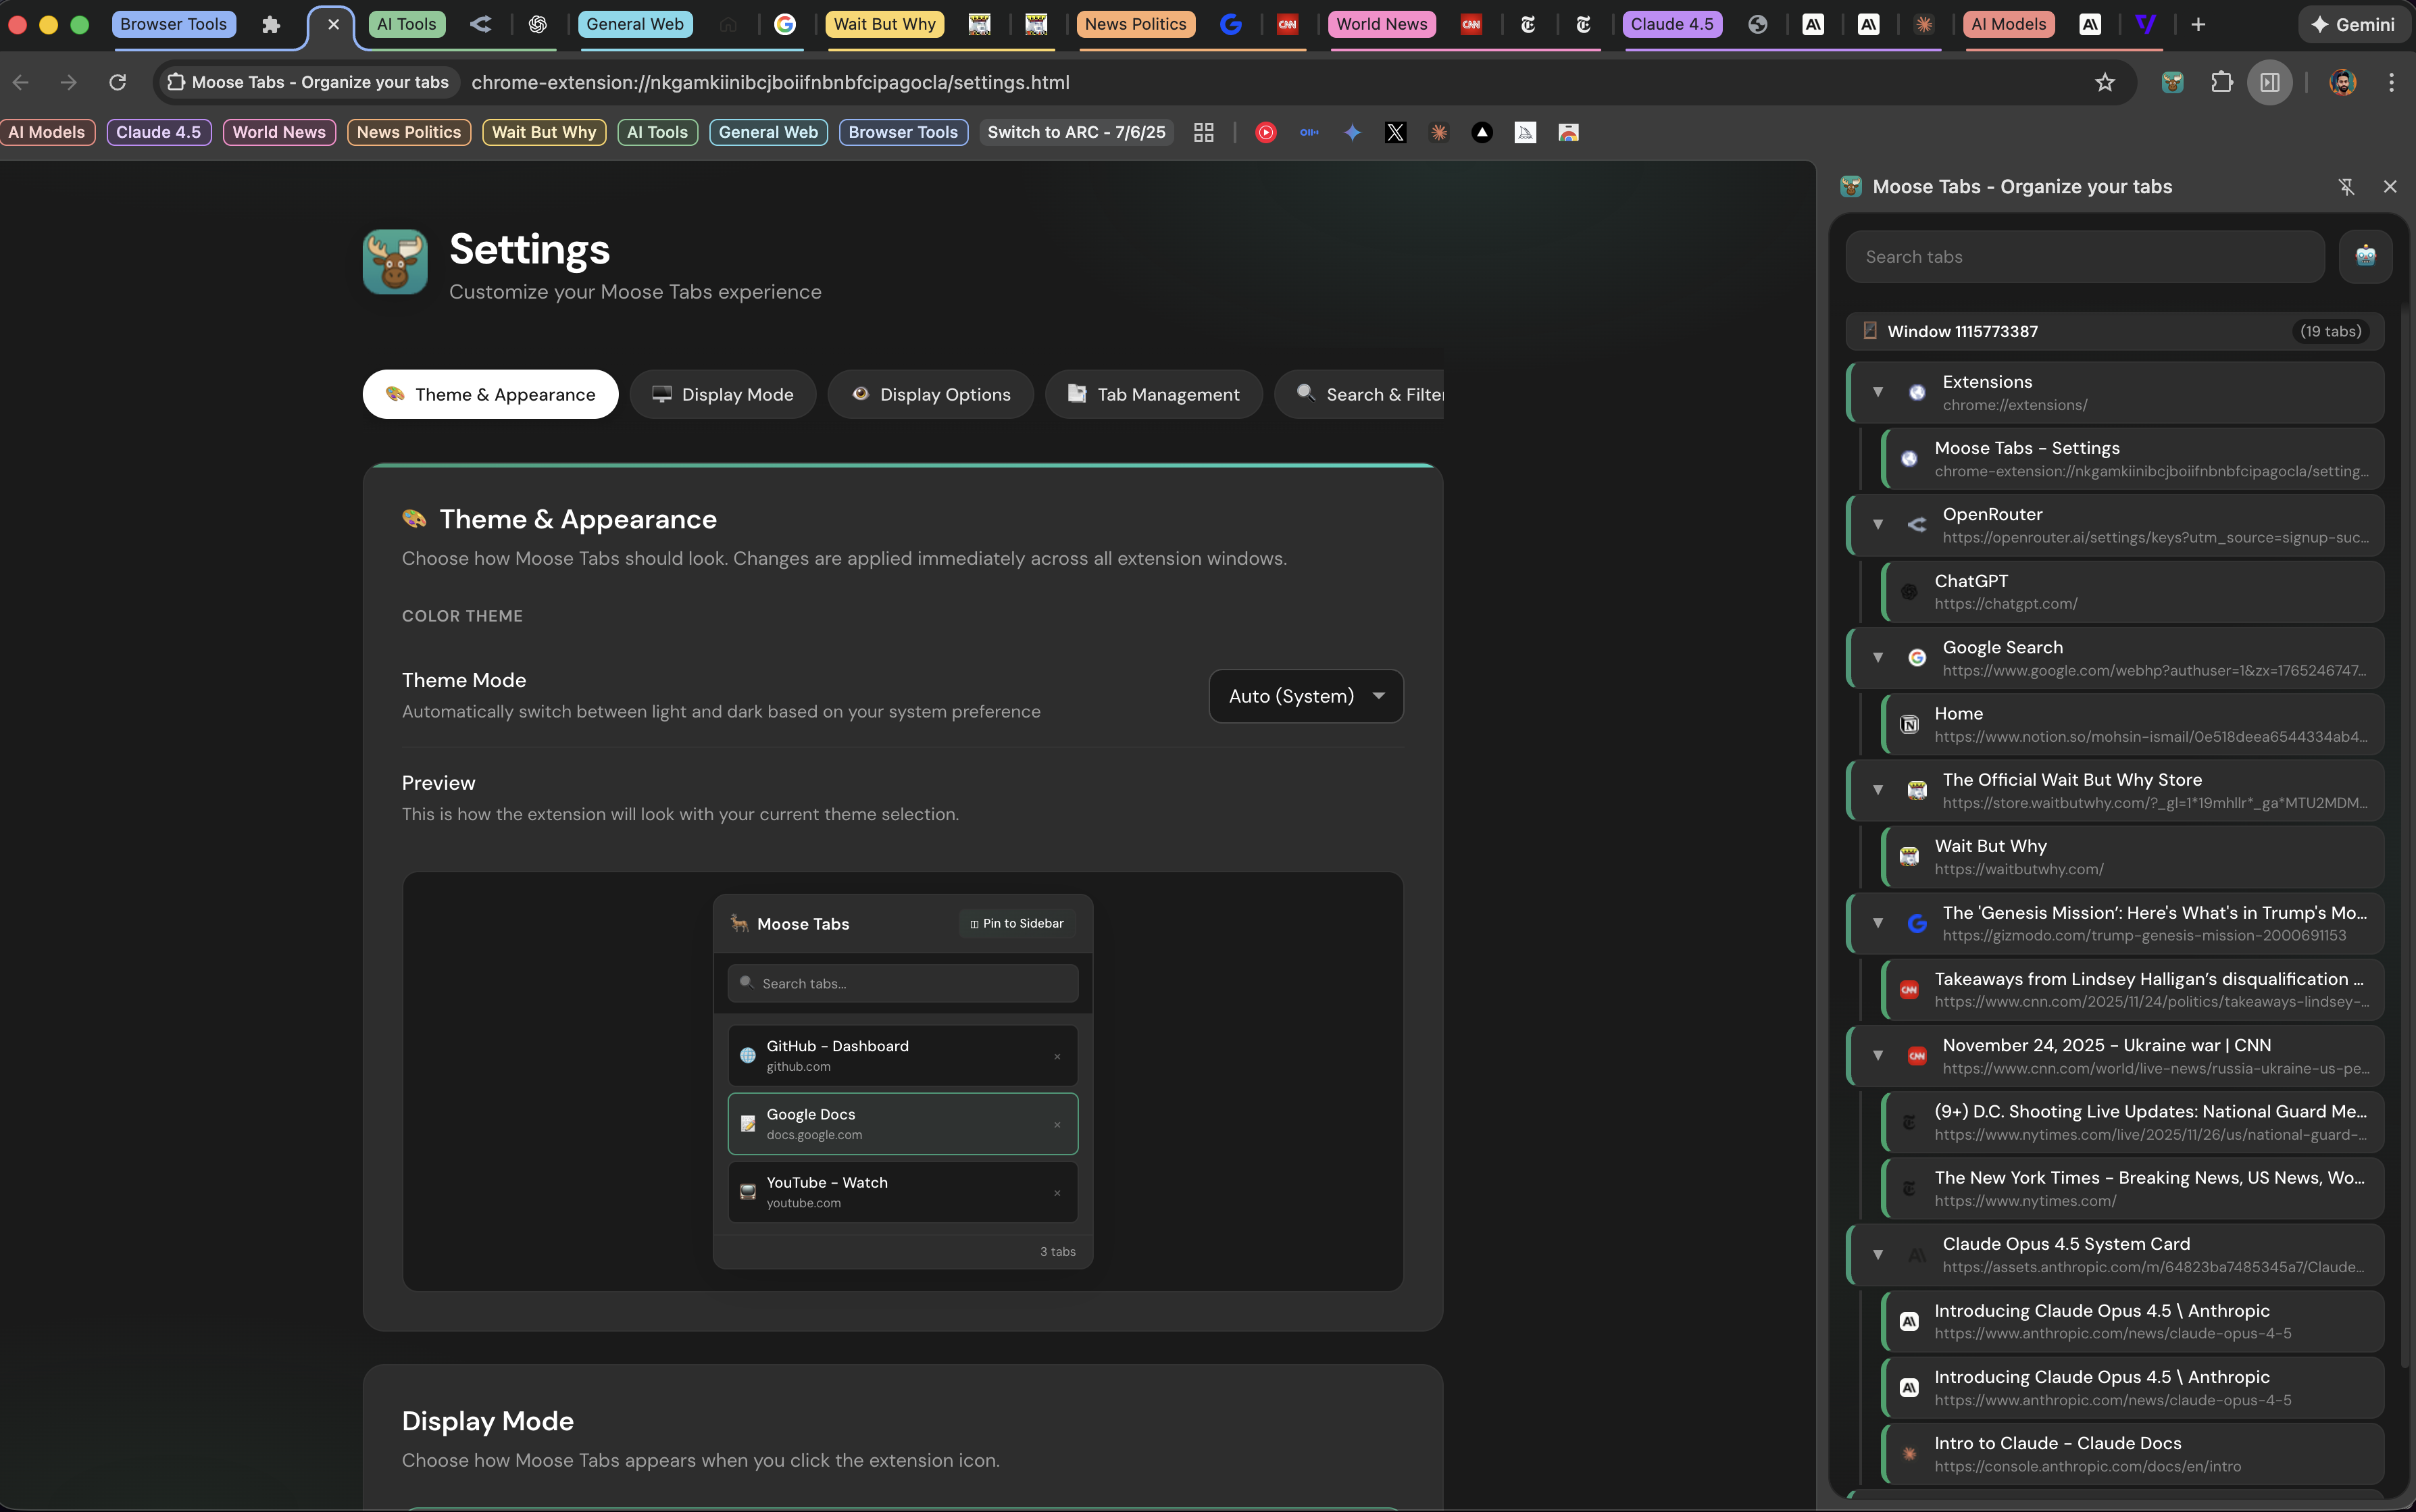Image resolution: width=2416 pixels, height=1512 pixels.
Task: Select Intro to Claude - Claude Docs row
Action: [x=2132, y=1454]
